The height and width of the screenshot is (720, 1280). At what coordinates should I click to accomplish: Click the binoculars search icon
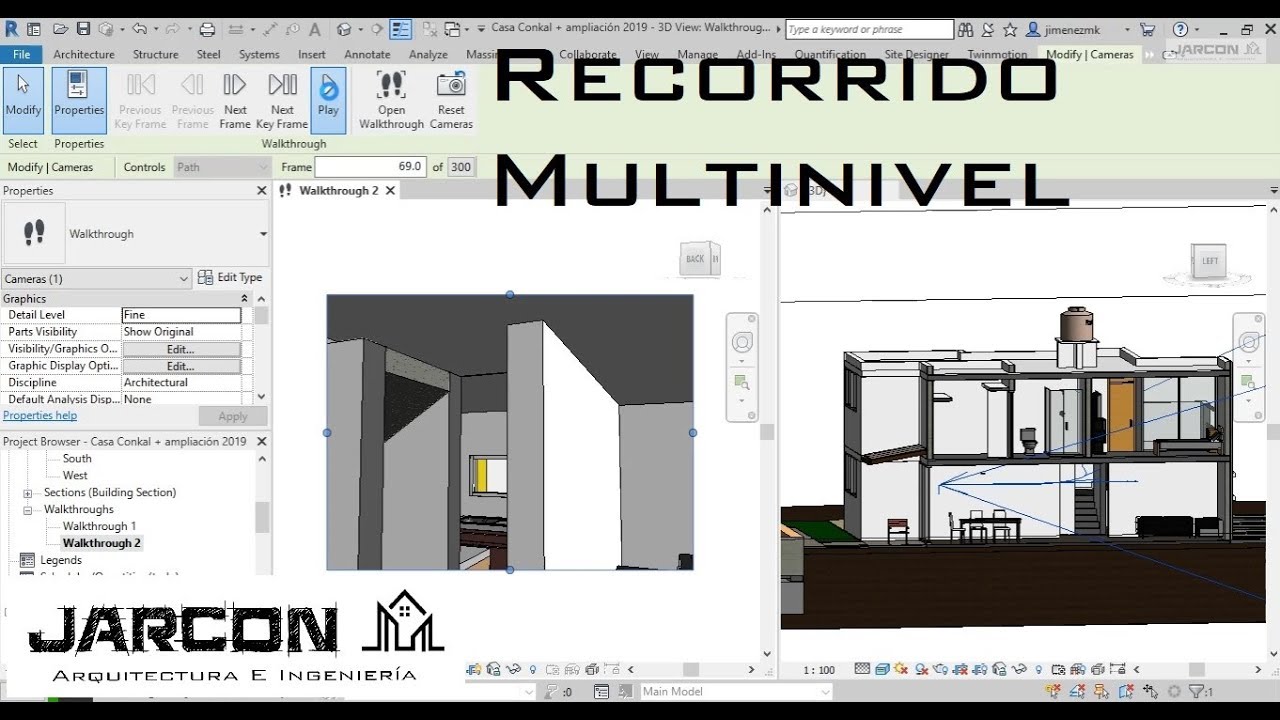click(x=966, y=30)
